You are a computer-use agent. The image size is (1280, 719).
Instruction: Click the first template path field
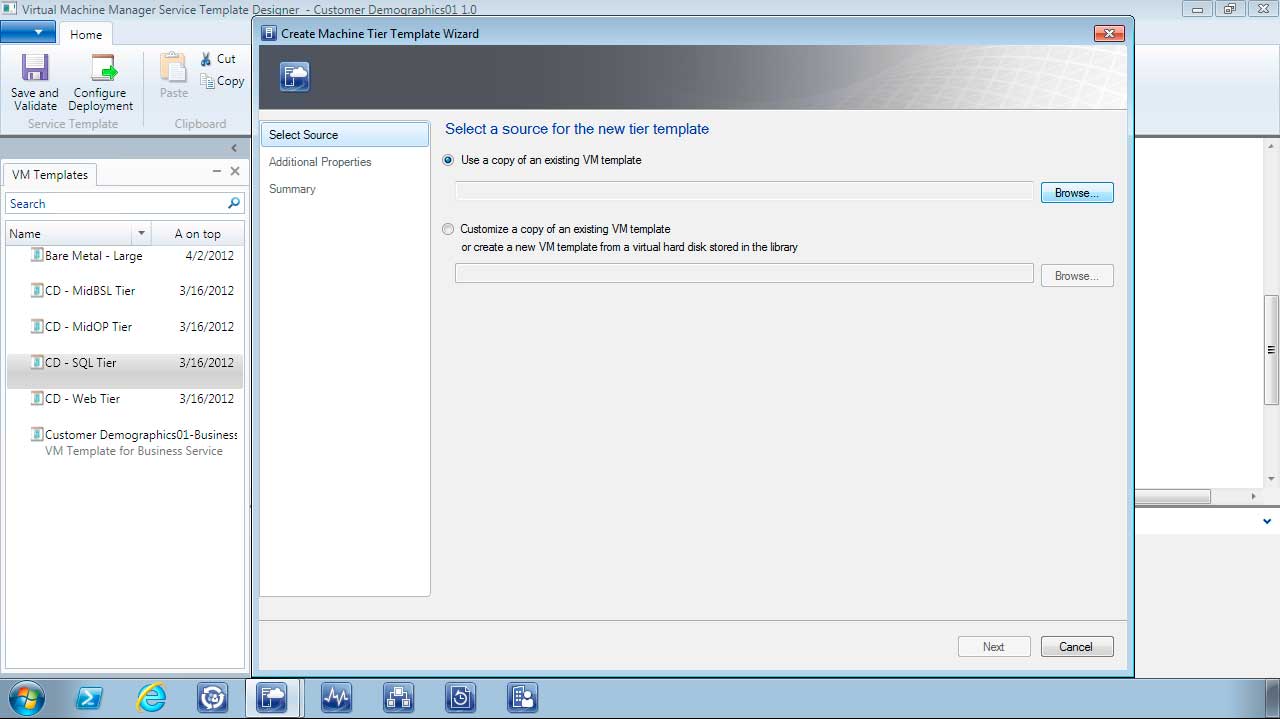pyautogui.click(x=744, y=191)
